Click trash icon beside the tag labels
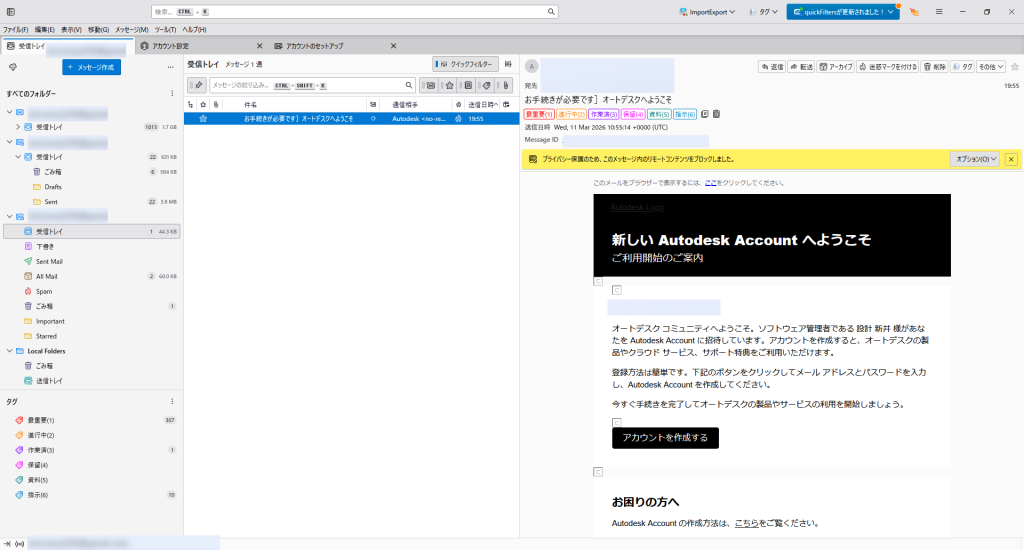1024x550 pixels. 716,114
